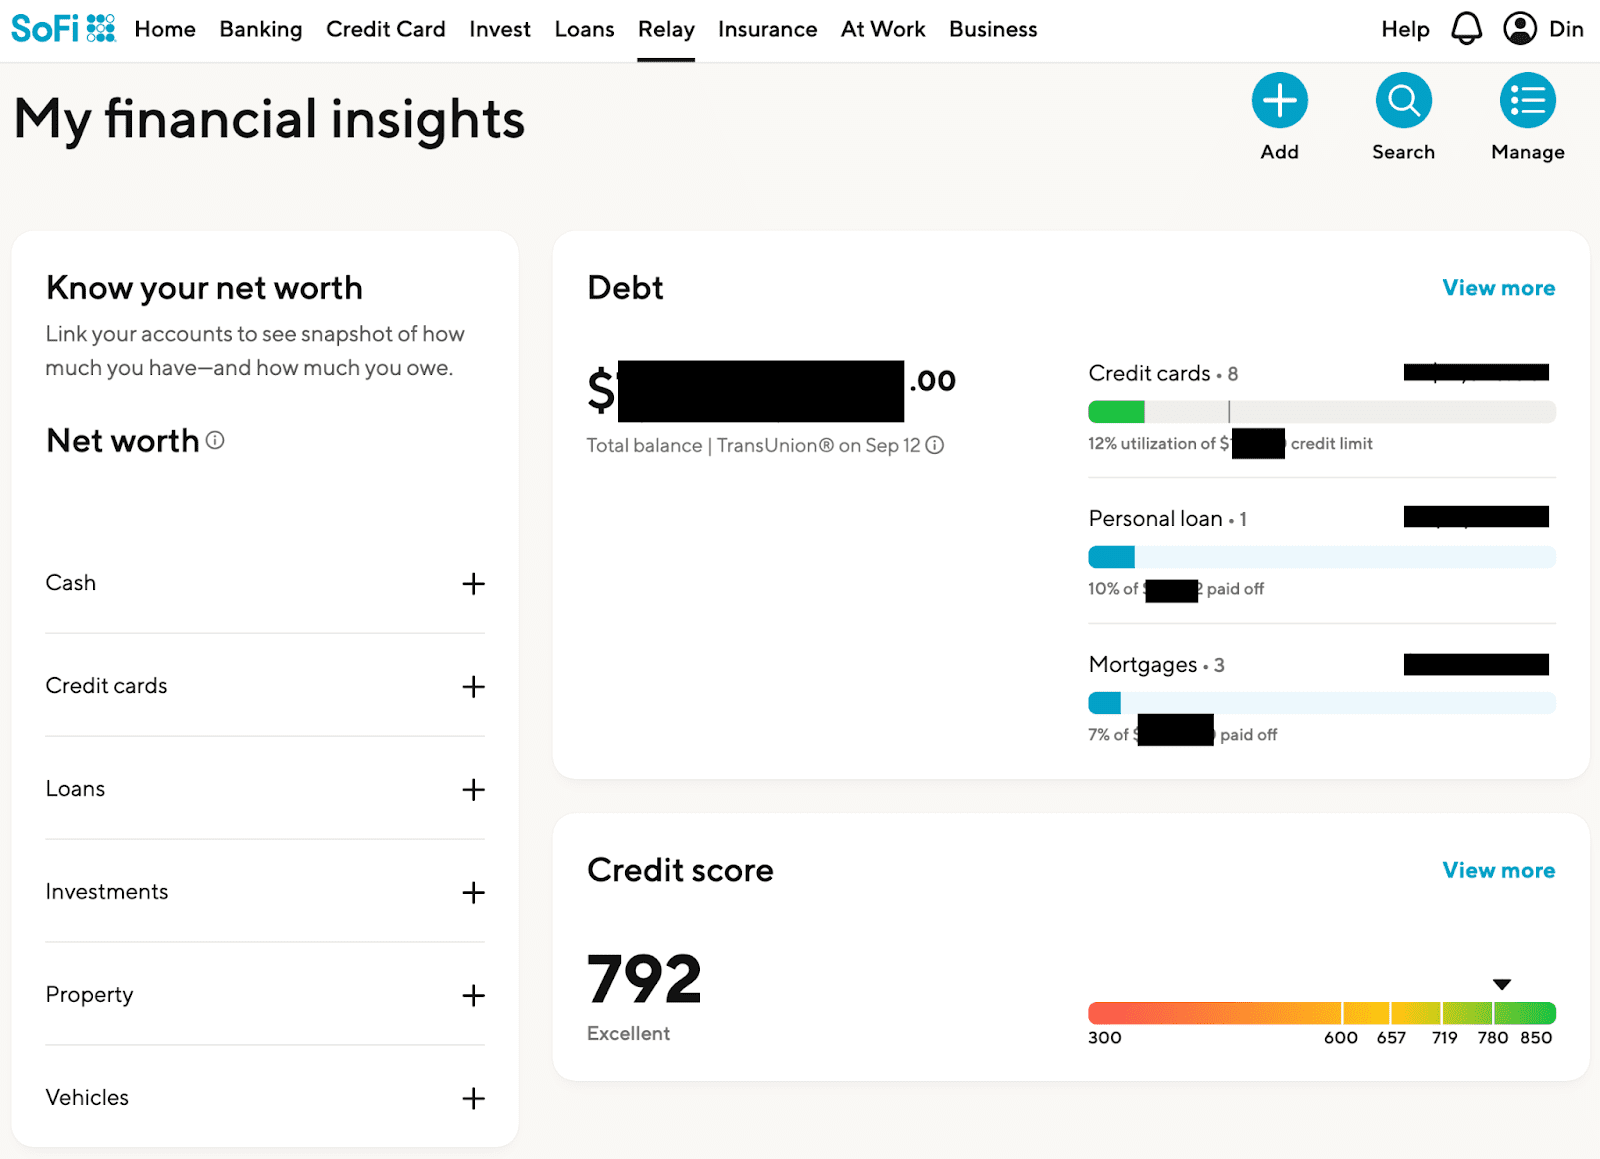Image resolution: width=1600 pixels, height=1159 pixels.
Task: Click the 792 credit score number
Action: [644, 979]
